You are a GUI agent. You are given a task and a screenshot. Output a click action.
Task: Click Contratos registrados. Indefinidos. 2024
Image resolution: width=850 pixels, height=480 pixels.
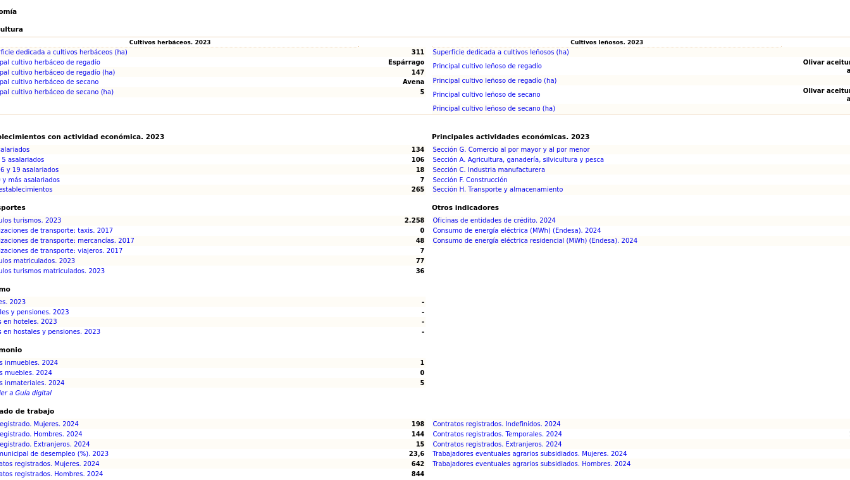(x=496, y=424)
